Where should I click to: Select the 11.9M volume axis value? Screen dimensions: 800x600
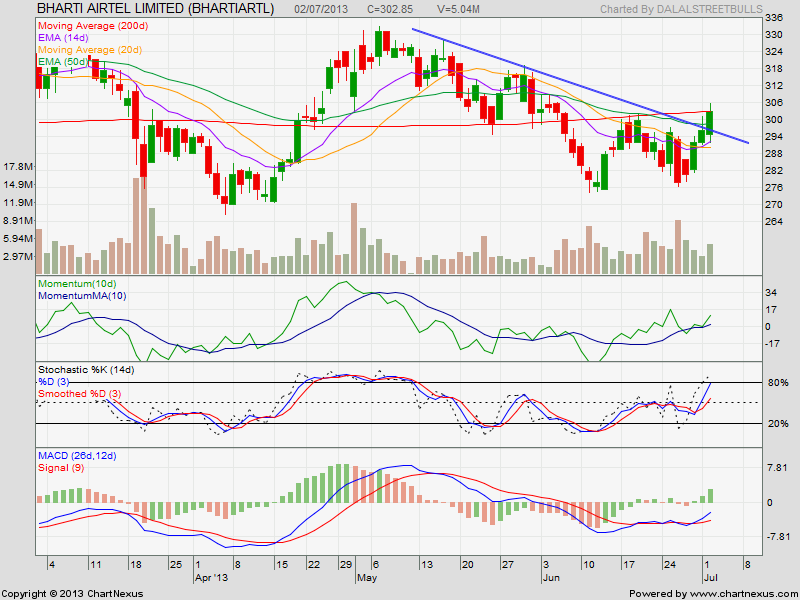(18, 203)
